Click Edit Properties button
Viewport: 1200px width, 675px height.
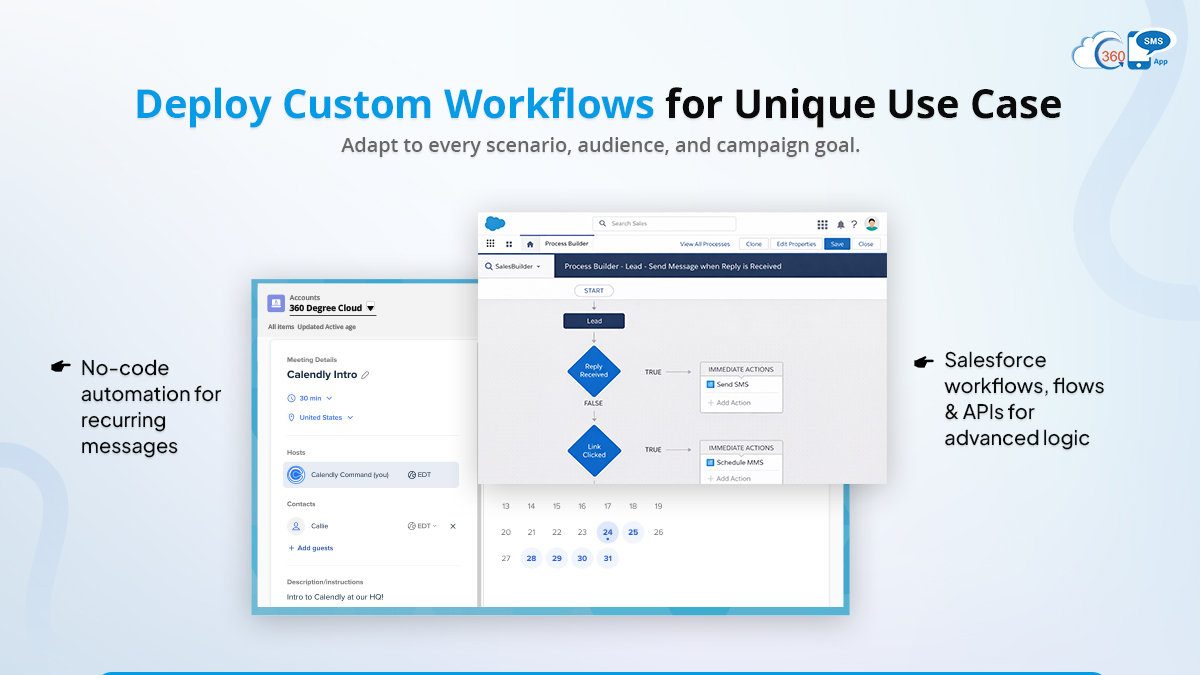point(796,244)
